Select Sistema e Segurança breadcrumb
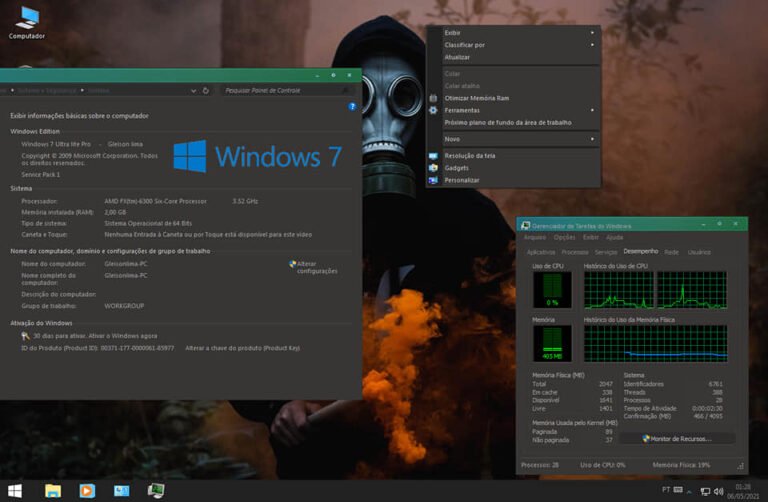The width and height of the screenshot is (768, 502). tap(47, 91)
